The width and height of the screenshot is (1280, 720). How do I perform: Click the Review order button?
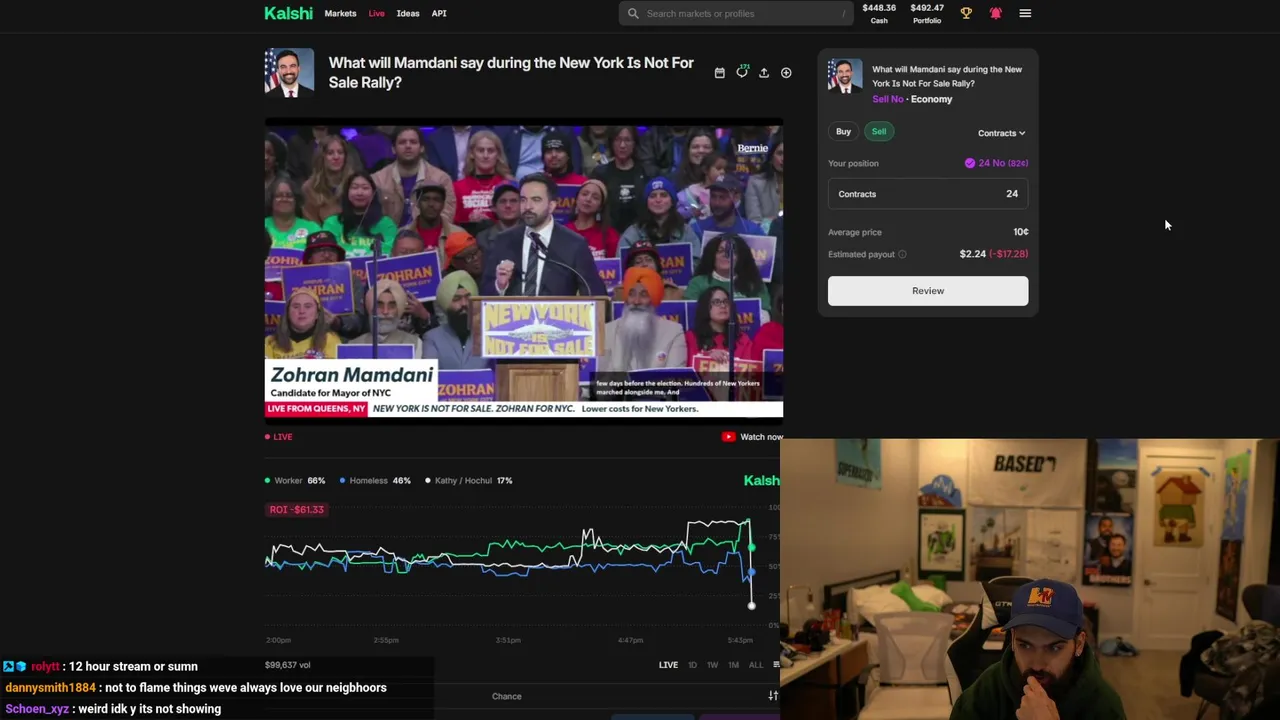coord(928,291)
